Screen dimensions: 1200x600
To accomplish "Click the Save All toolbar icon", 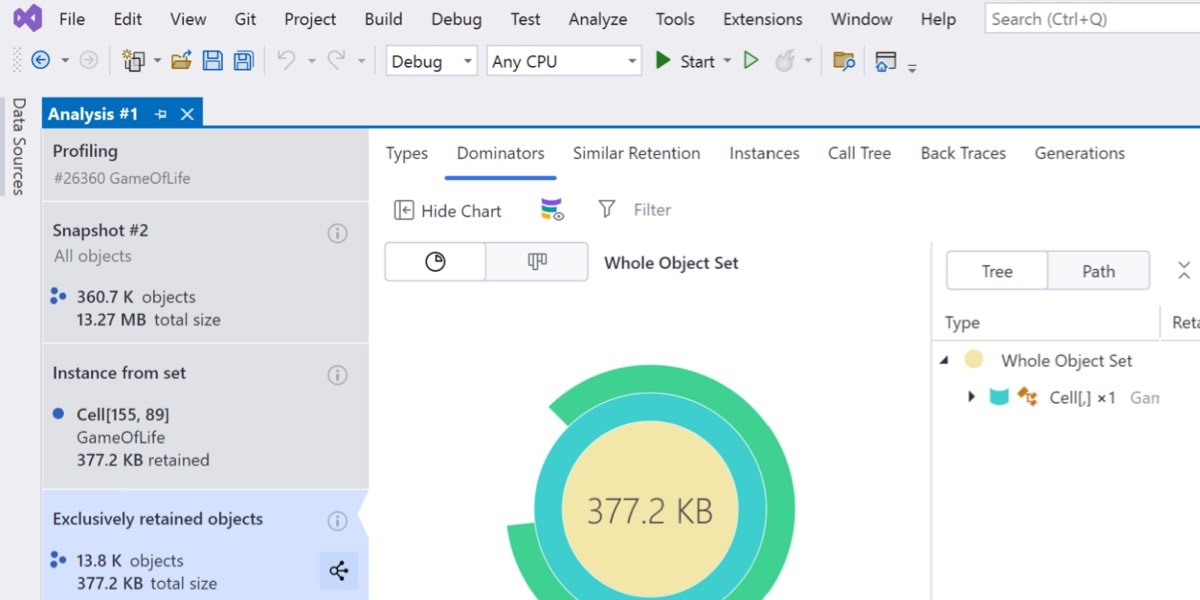I will tap(243, 61).
